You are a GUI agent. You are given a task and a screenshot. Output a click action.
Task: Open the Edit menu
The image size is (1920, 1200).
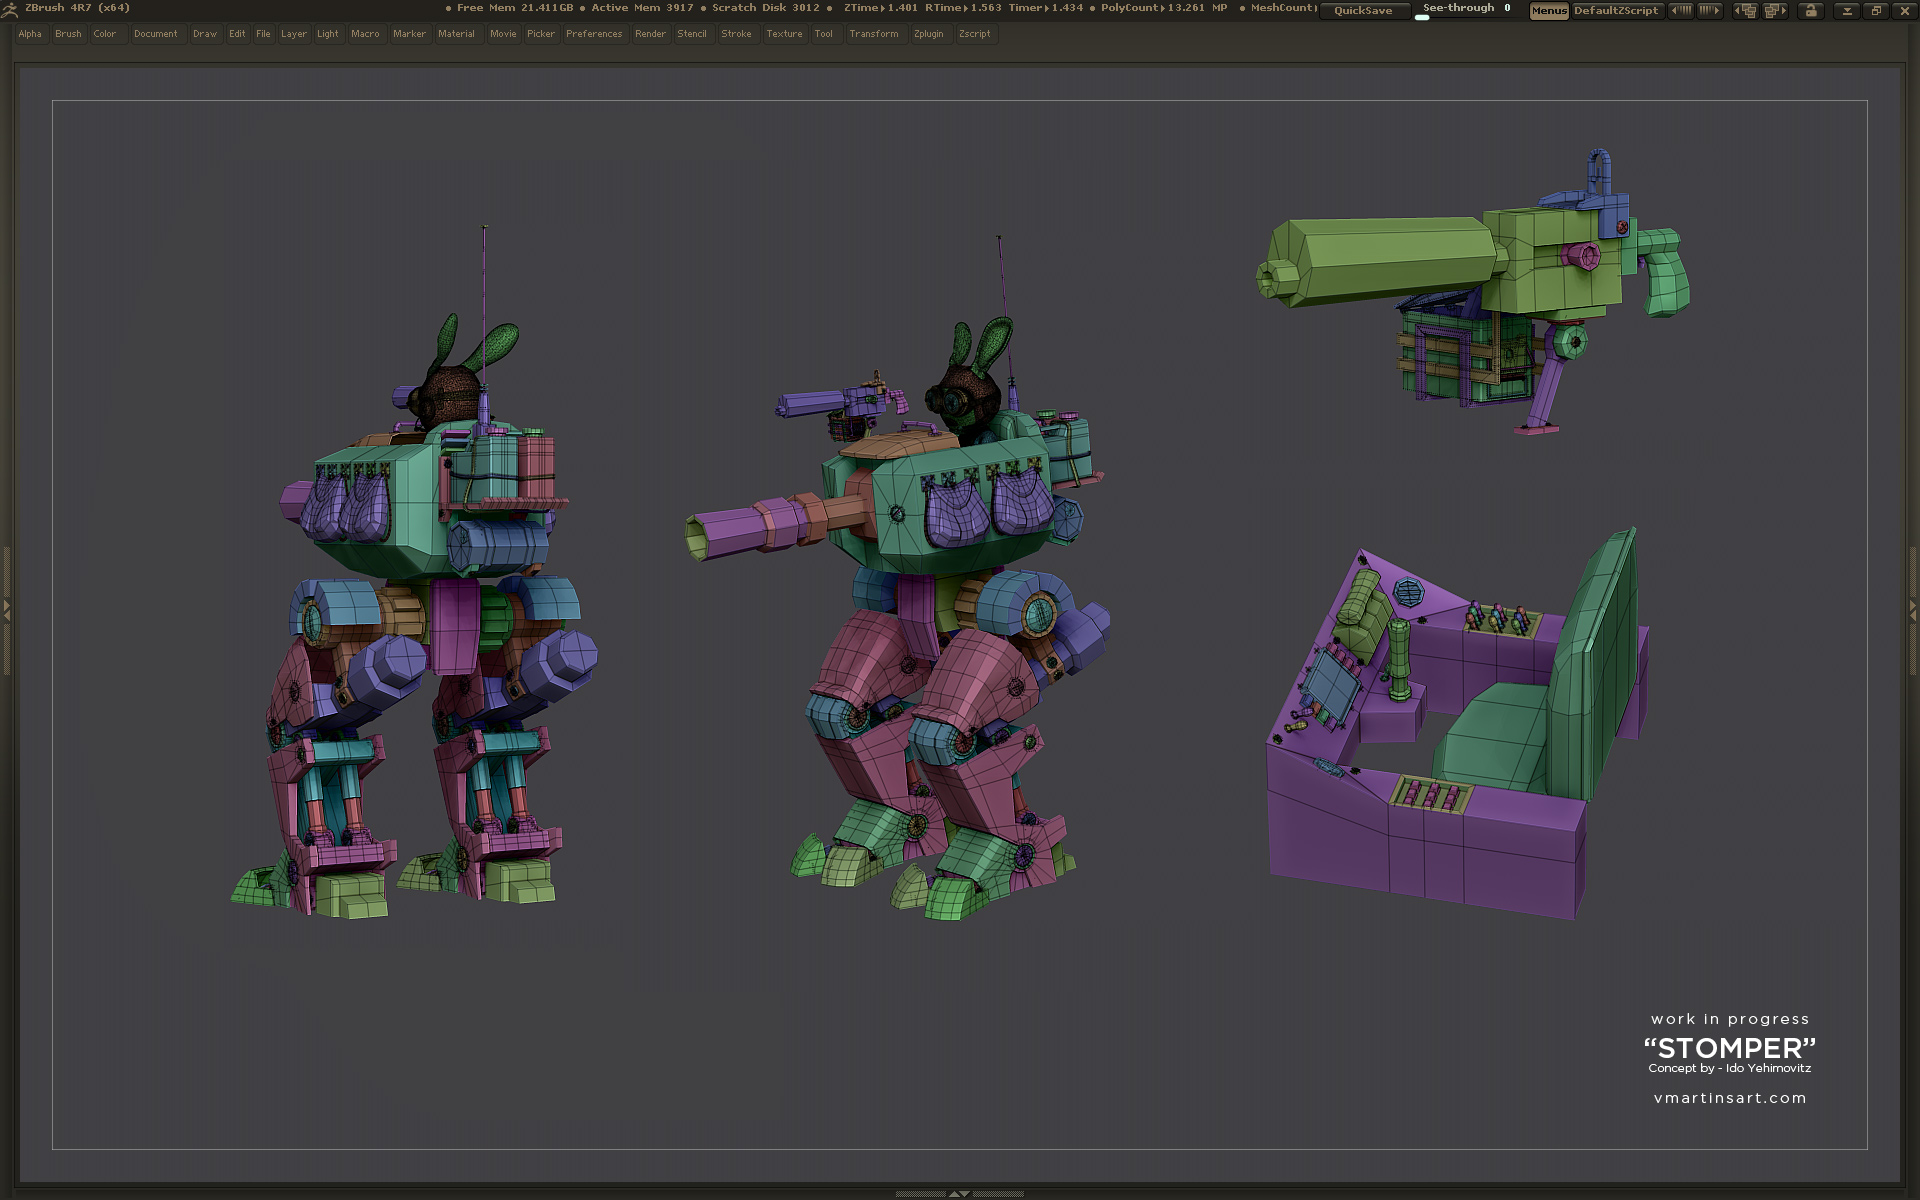coord(237,34)
